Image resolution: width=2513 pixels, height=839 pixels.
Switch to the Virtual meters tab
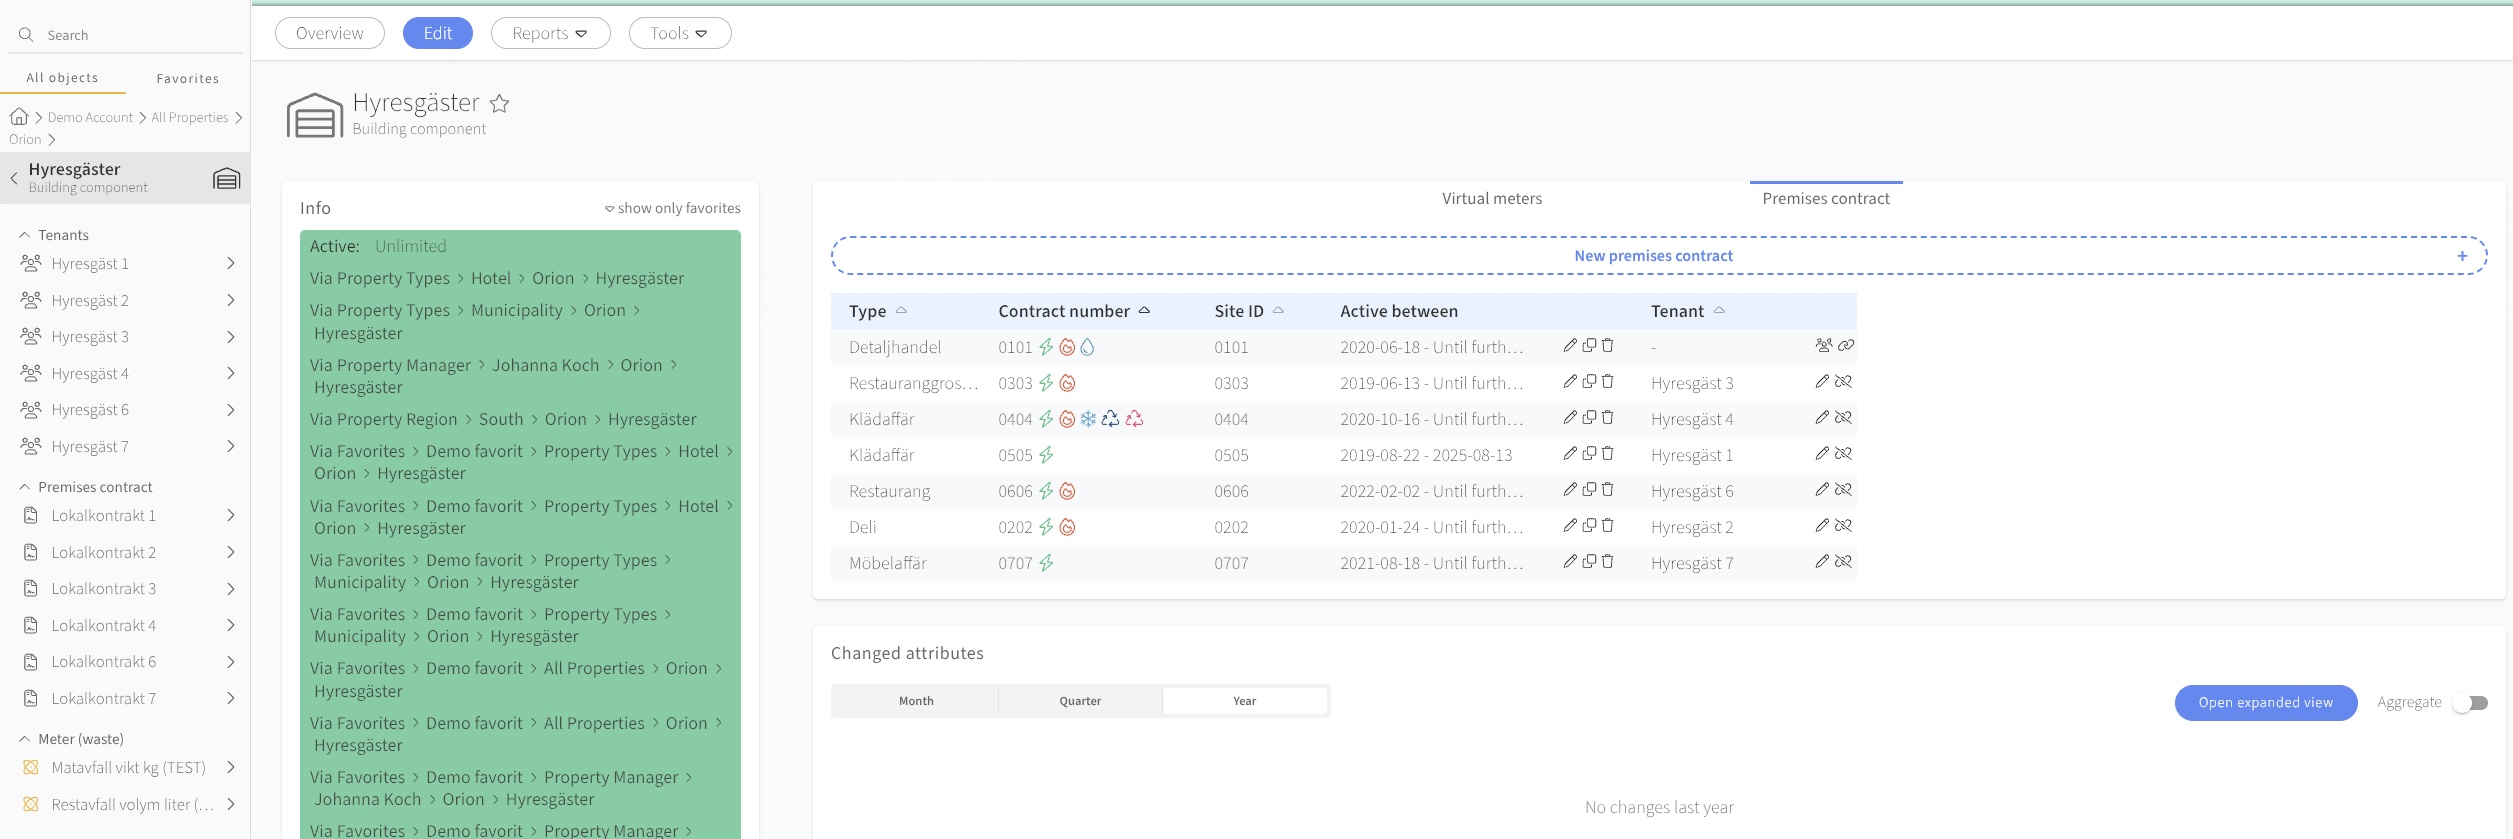(x=1491, y=199)
